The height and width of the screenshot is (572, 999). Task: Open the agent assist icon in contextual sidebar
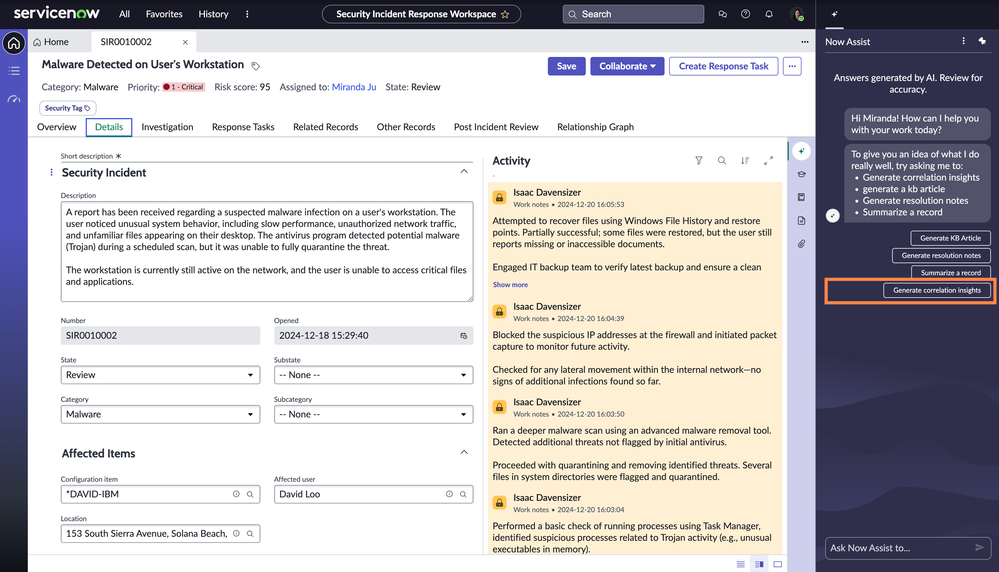801,174
